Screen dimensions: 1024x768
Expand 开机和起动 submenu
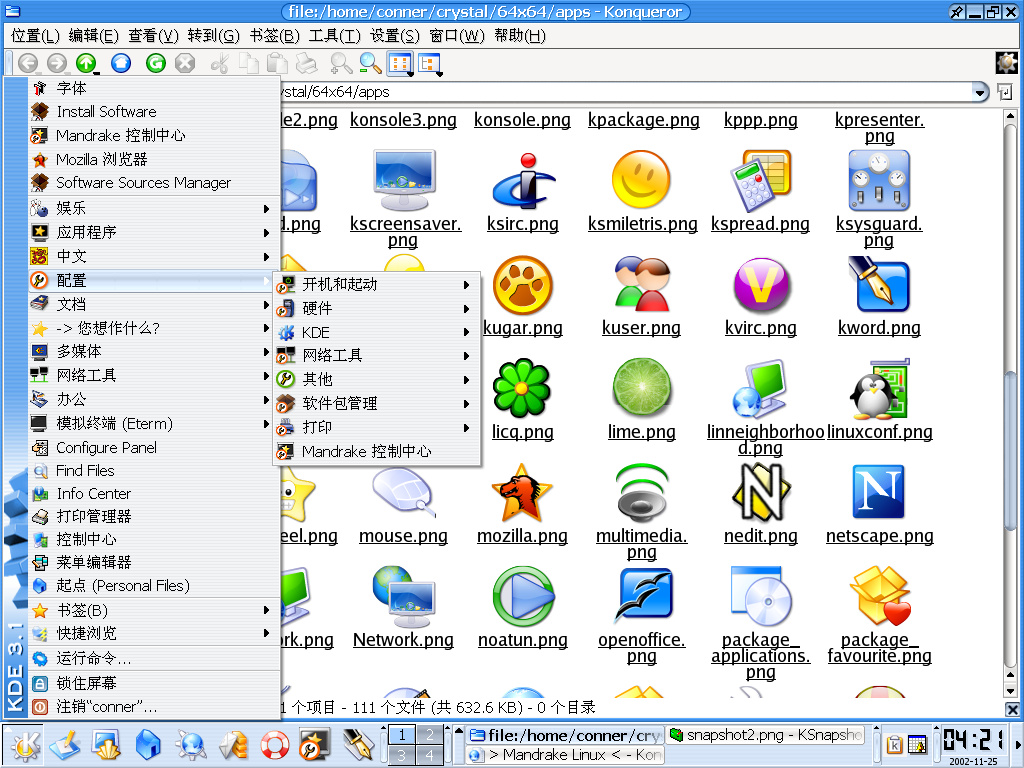(376, 285)
